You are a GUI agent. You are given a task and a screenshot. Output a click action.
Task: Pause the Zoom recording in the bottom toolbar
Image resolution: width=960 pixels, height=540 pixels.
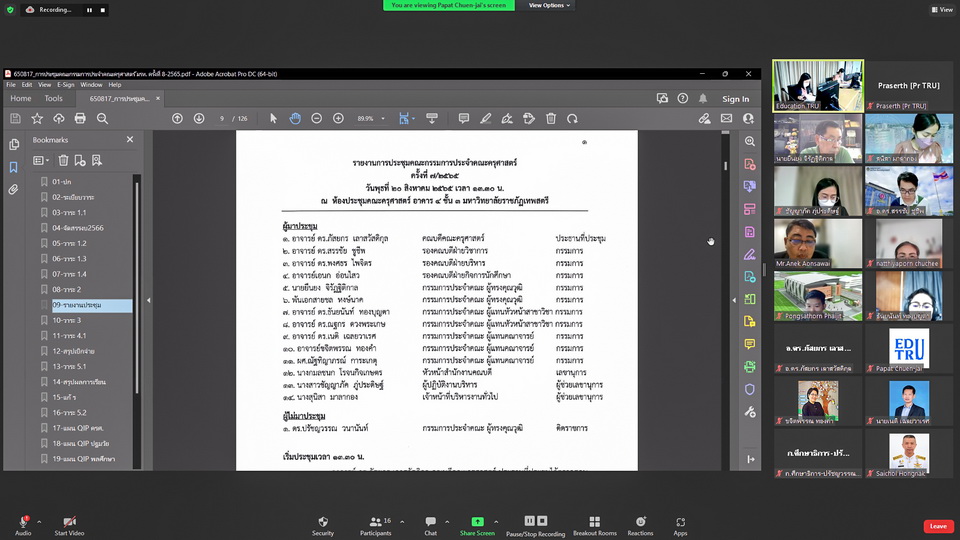click(x=530, y=521)
